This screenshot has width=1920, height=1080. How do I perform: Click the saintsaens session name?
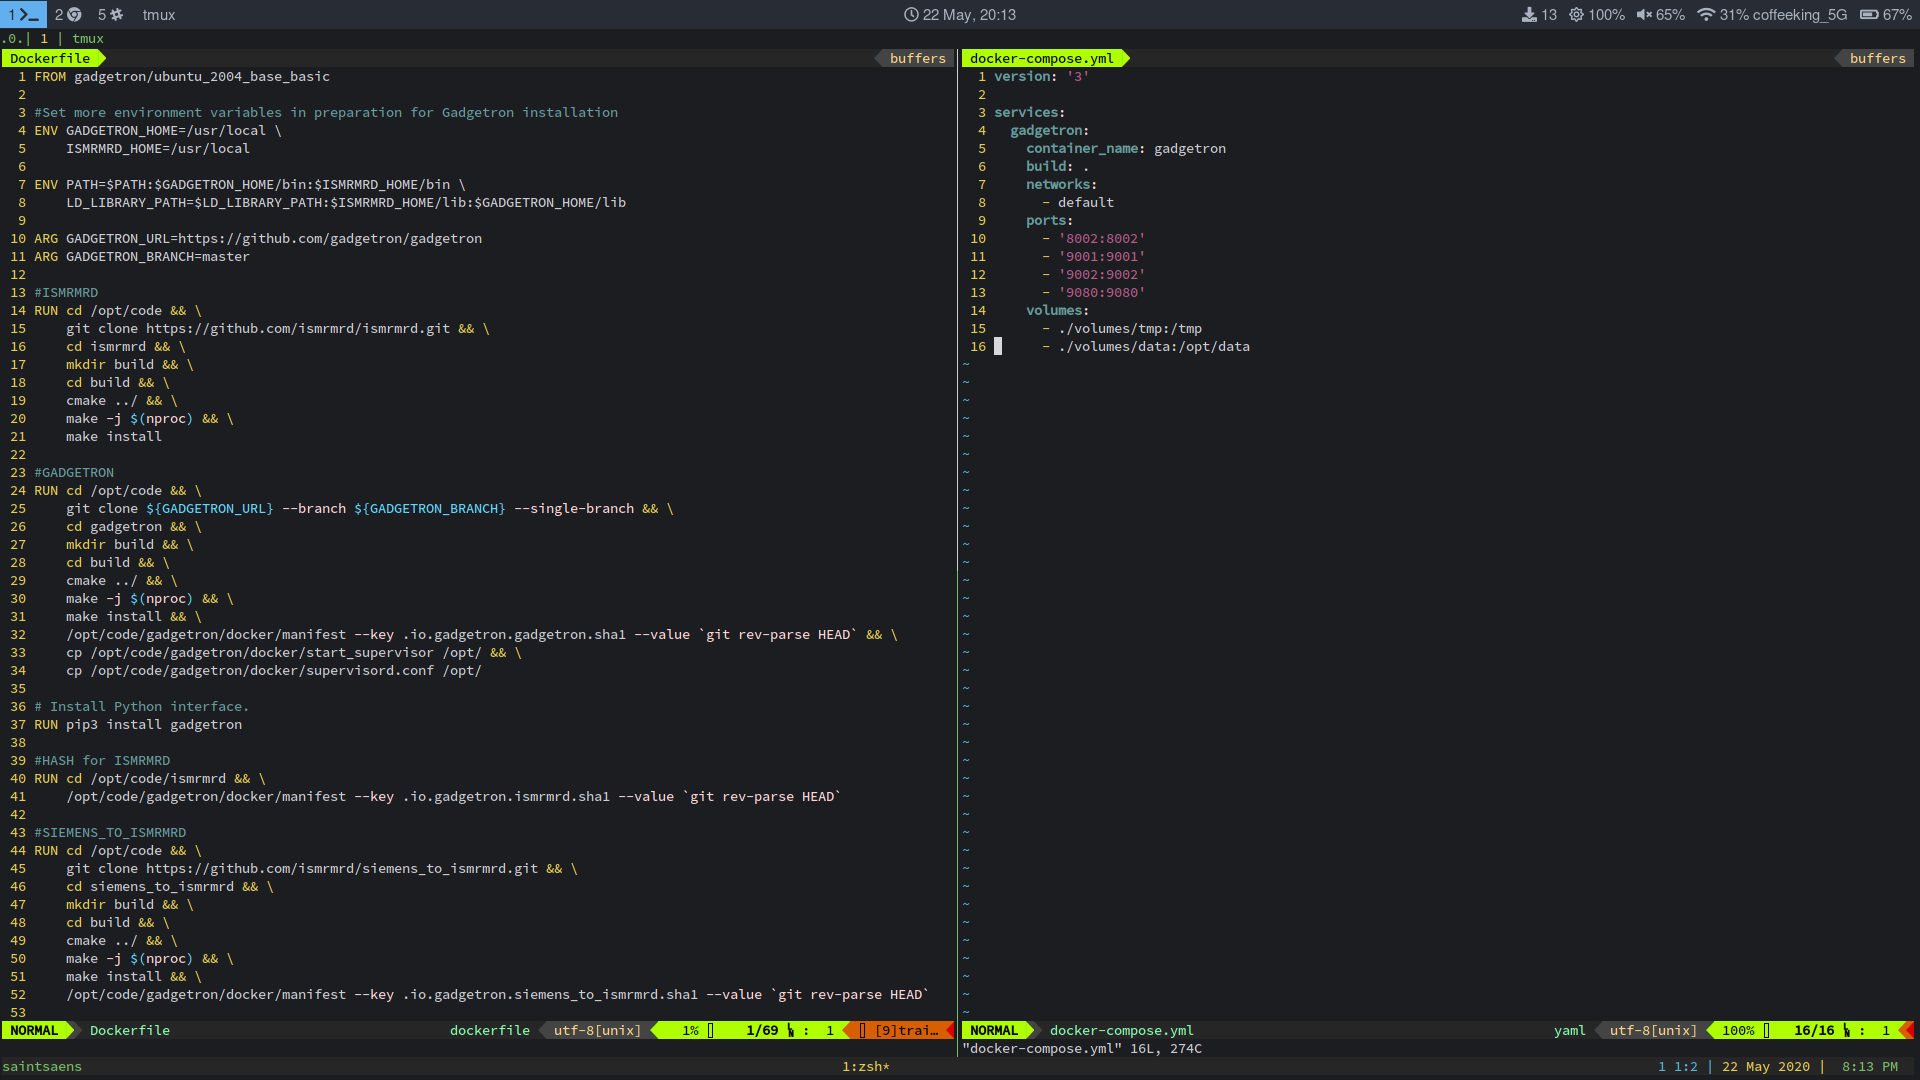coord(41,1066)
